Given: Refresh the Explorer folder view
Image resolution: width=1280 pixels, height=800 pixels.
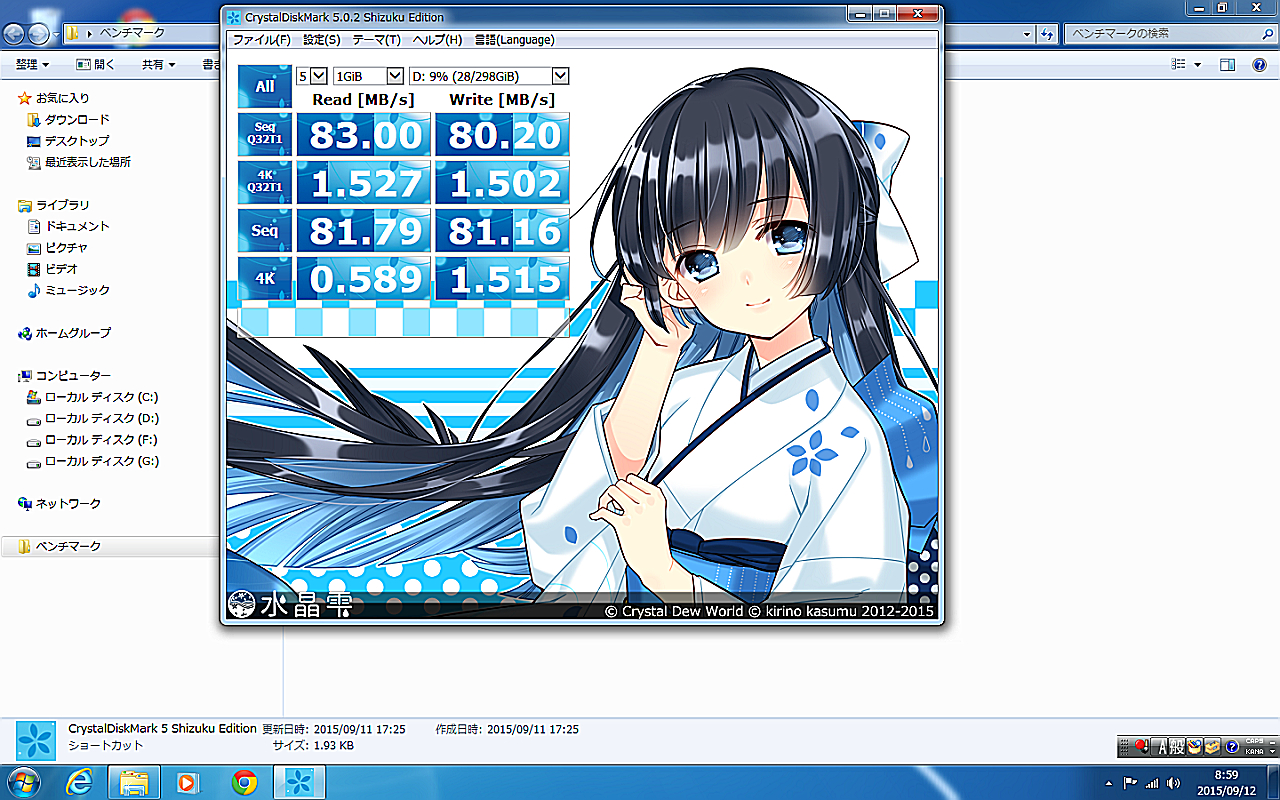Looking at the screenshot, I should (x=1047, y=33).
